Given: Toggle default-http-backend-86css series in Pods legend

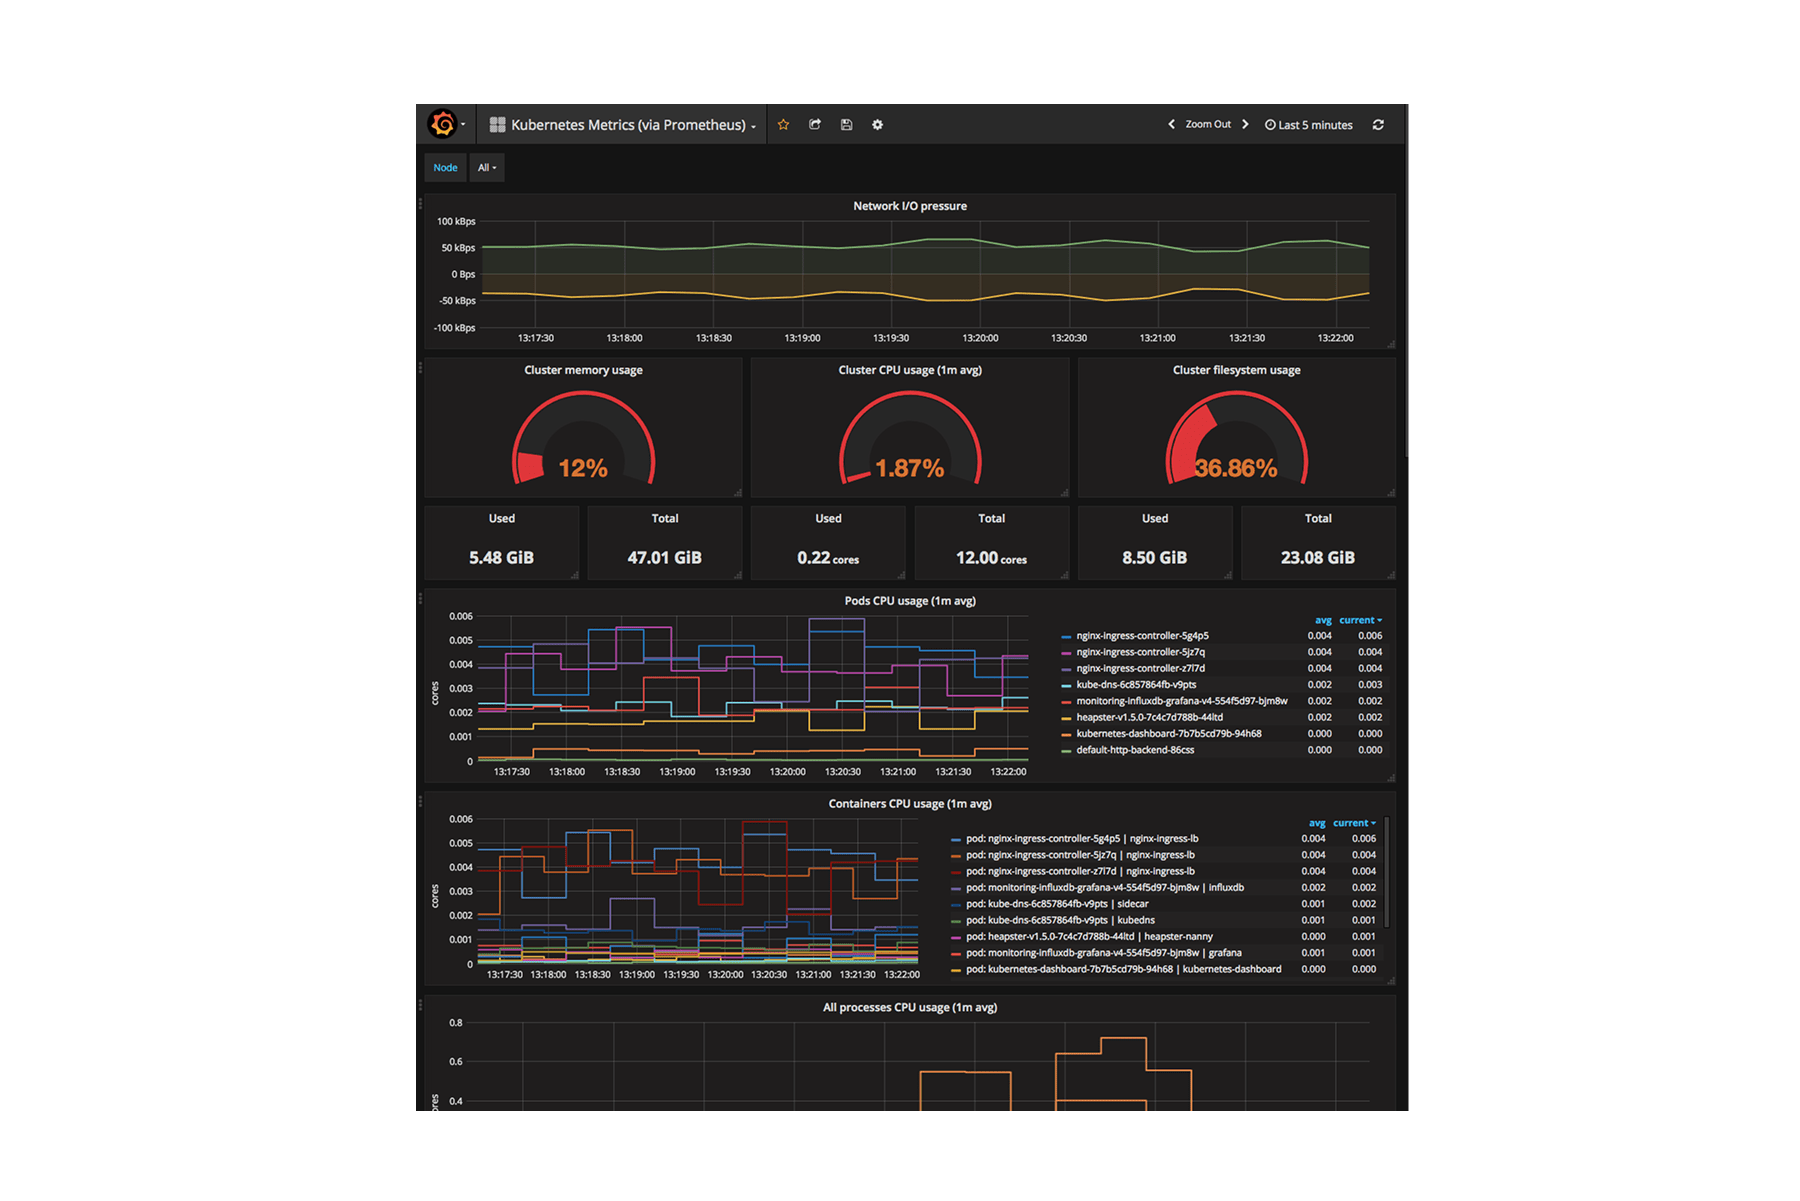Looking at the screenshot, I should click(x=1135, y=750).
